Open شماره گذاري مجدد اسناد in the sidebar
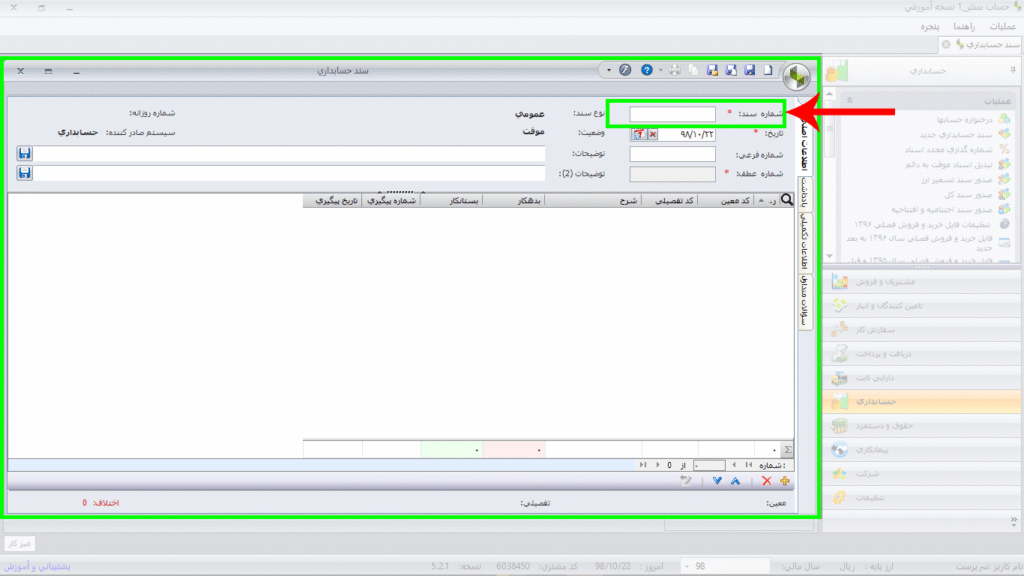 (948, 150)
